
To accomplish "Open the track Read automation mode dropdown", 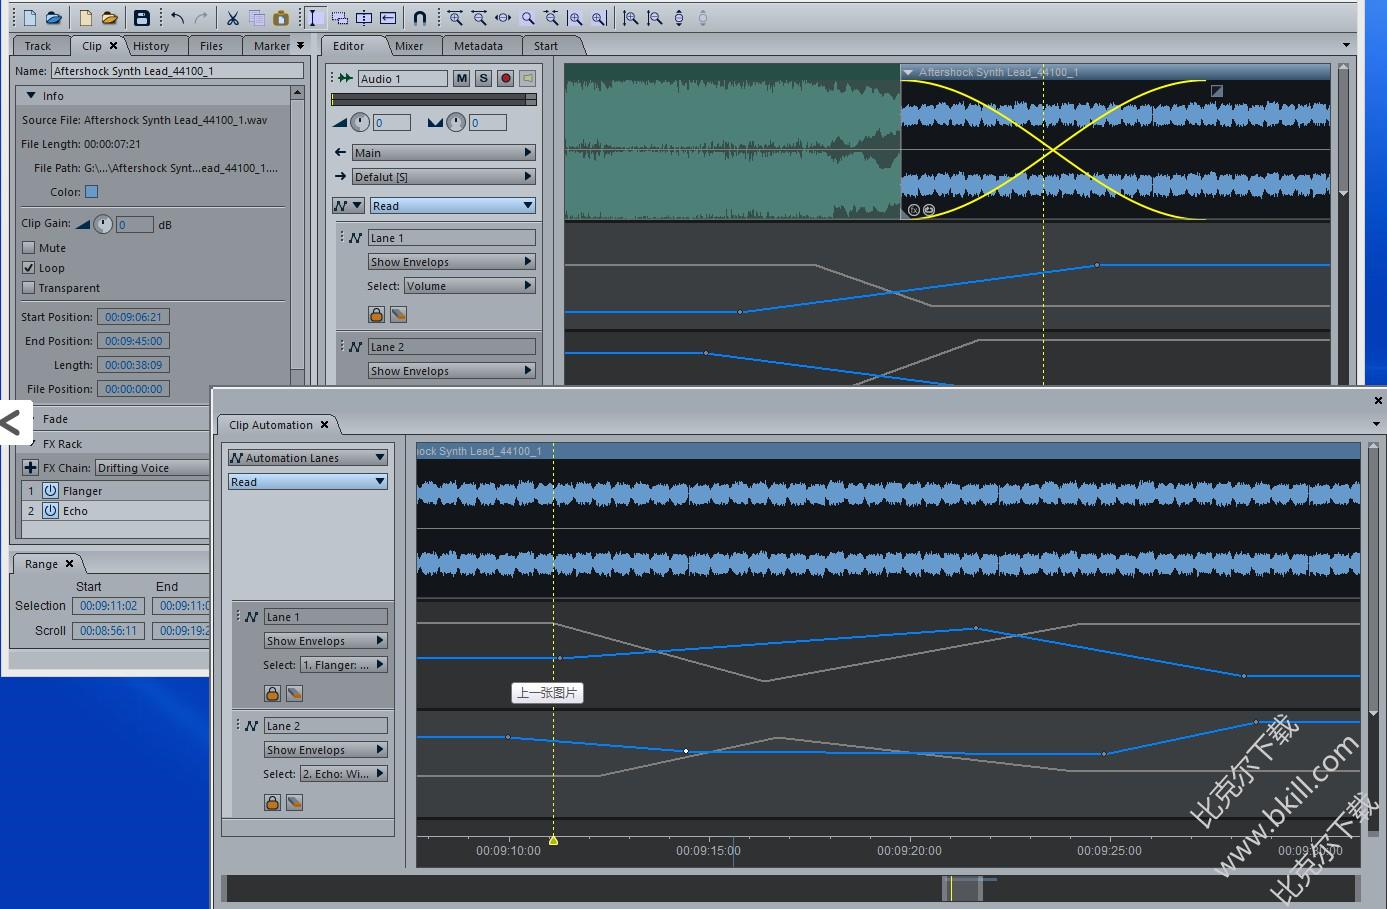I will [x=452, y=205].
